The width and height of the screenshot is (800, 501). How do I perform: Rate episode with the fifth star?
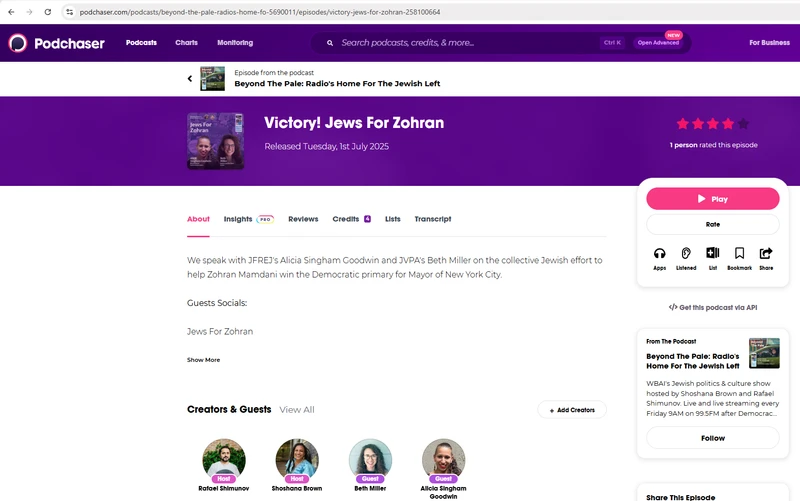click(x=743, y=124)
